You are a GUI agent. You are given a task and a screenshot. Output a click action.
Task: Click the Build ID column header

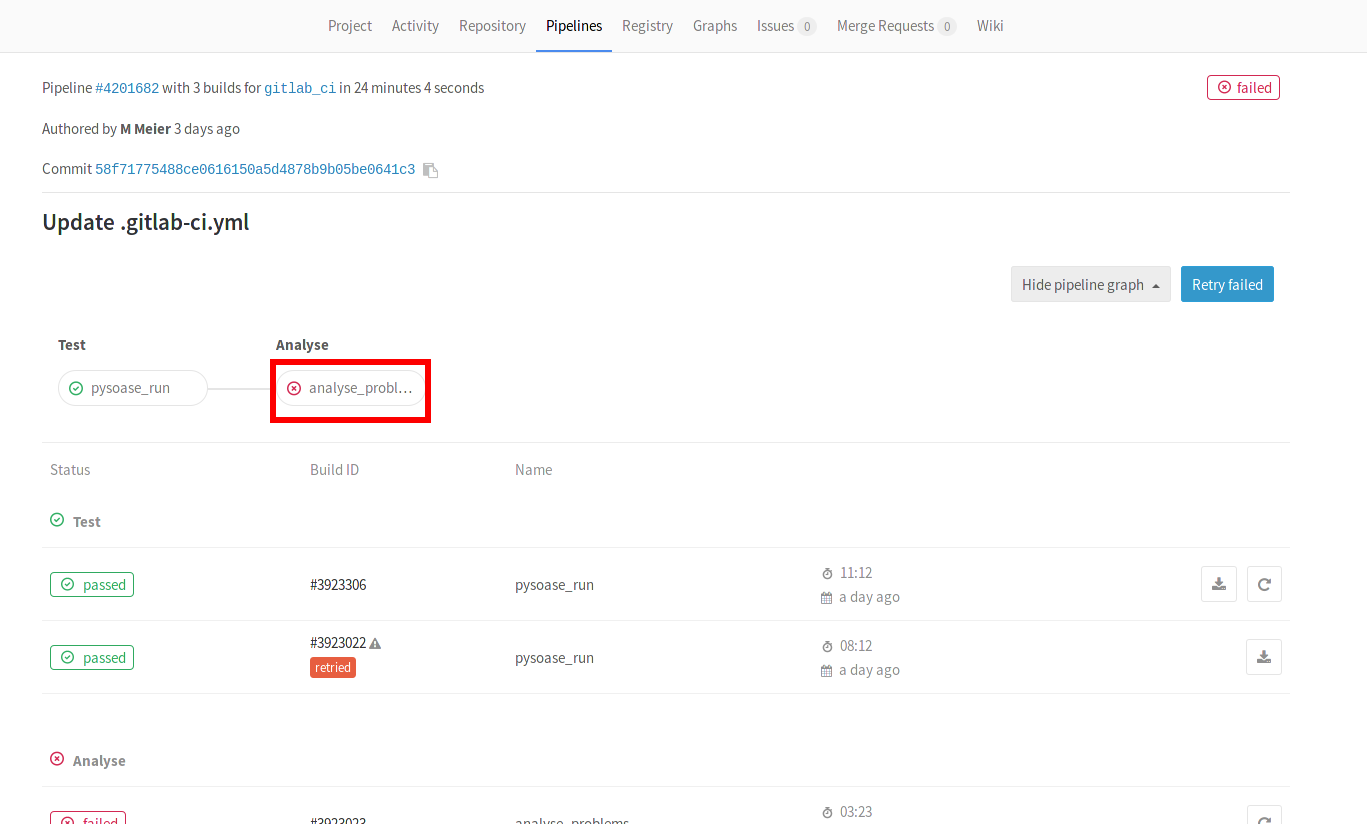(x=334, y=469)
